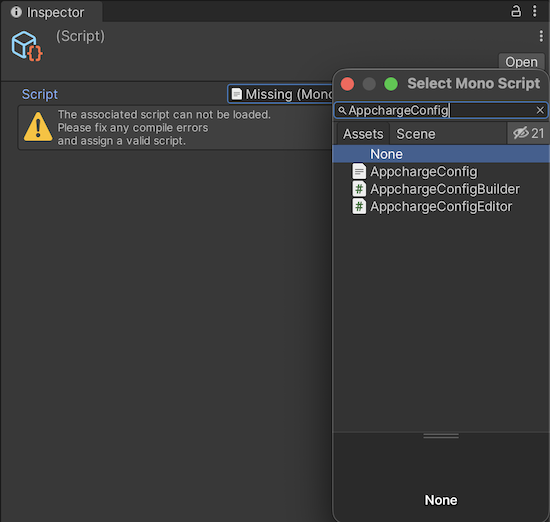550x522 pixels.
Task: Click the Select Mono Script title
Action: pos(474,83)
